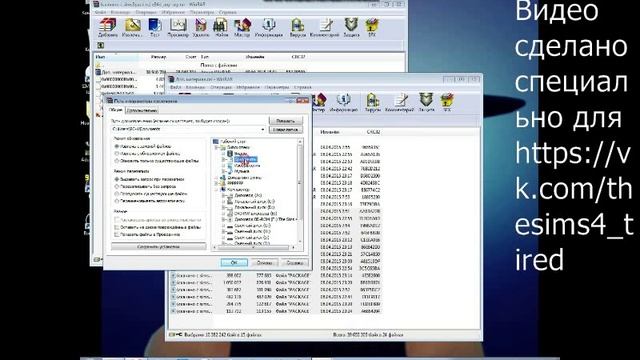Click the Показать button in extraction dialog
This screenshot has height=360, width=640.
pyautogui.click(x=285, y=121)
